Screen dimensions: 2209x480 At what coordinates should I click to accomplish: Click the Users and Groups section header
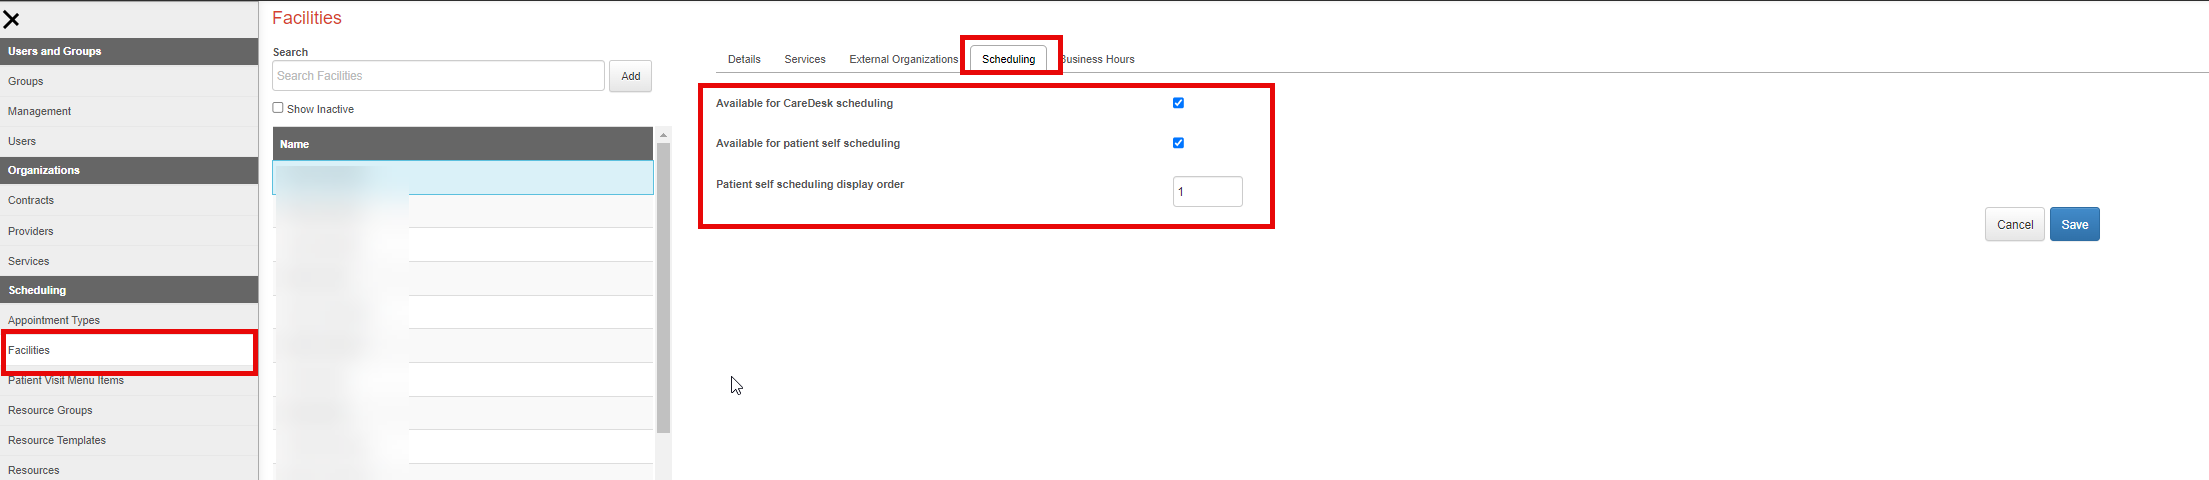(129, 51)
